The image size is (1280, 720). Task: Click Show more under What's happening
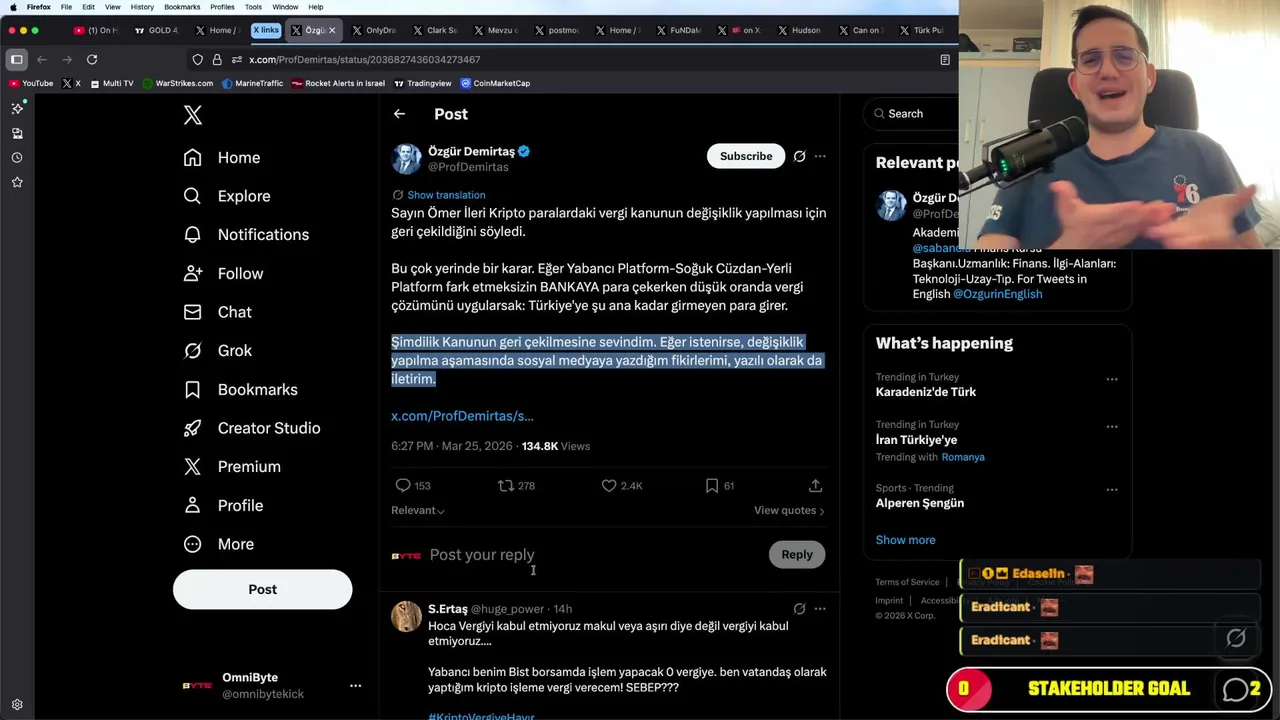(906, 540)
